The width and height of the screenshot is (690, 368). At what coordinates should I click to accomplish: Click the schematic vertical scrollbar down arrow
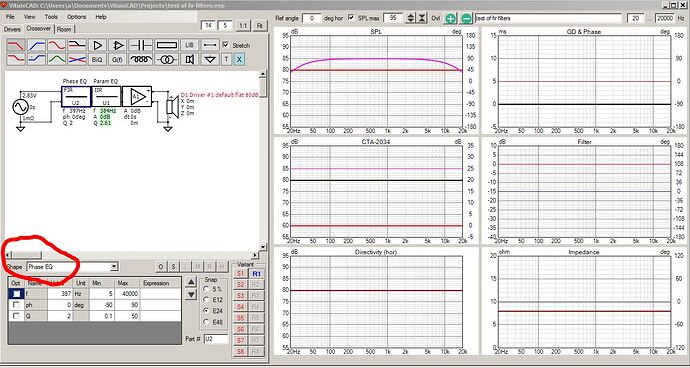pos(263,247)
